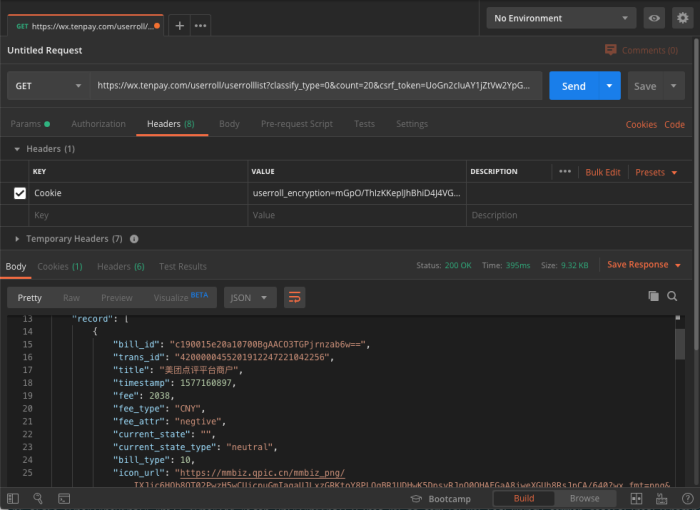
Task: Click Cookie header value field
Action: click(357, 193)
